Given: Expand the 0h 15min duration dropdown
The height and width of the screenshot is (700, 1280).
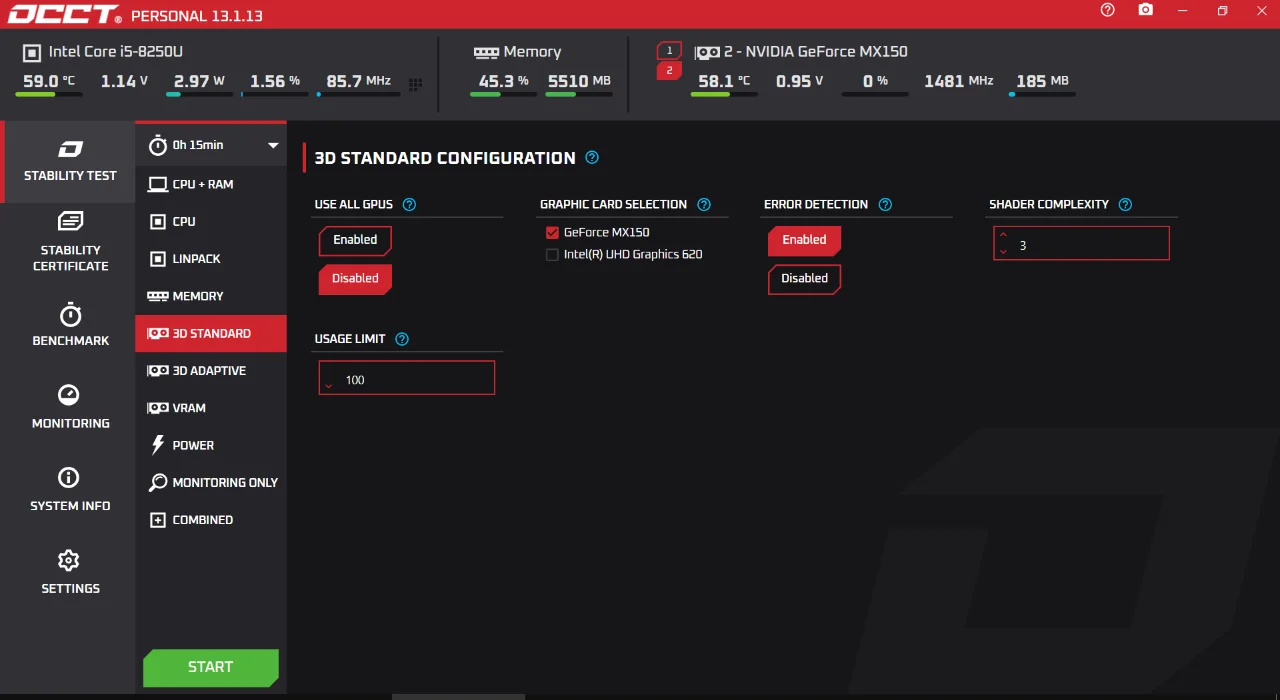Looking at the screenshot, I should (273, 146).
